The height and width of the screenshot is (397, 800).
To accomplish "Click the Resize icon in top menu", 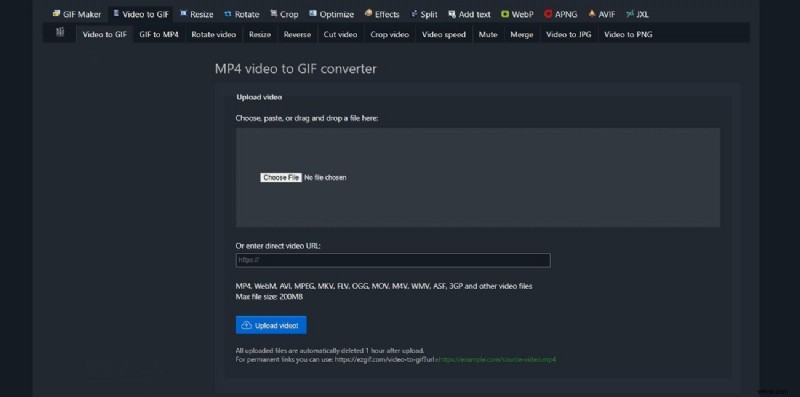I will [x=184, y=14].
